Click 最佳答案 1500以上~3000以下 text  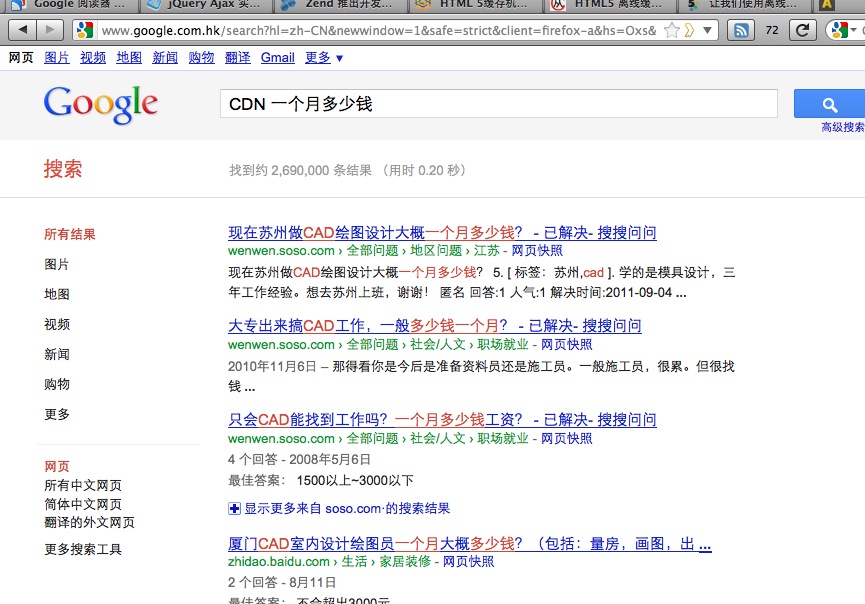click(321, 480)
